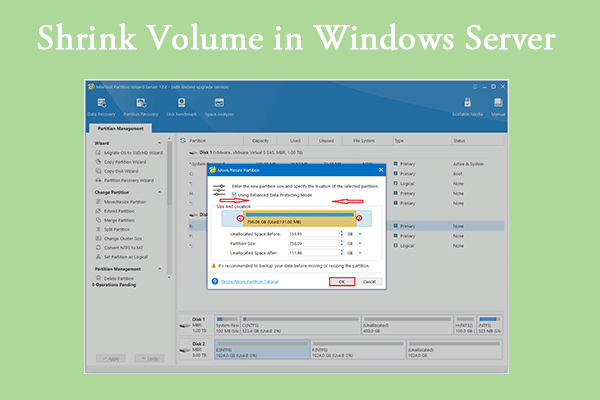Click the Partition Size input field
The width and height of the screenshot is (600, 400).
314,243
